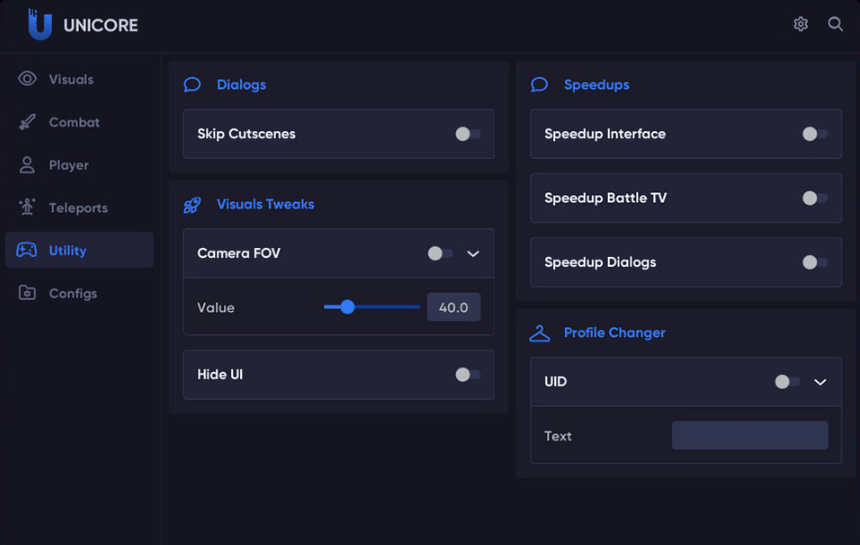The width and height of the screenshot is (860, 545).
Task: Click the Dialogs speech bubble icon
Action: pyautogui.click(x=192, y=84)
